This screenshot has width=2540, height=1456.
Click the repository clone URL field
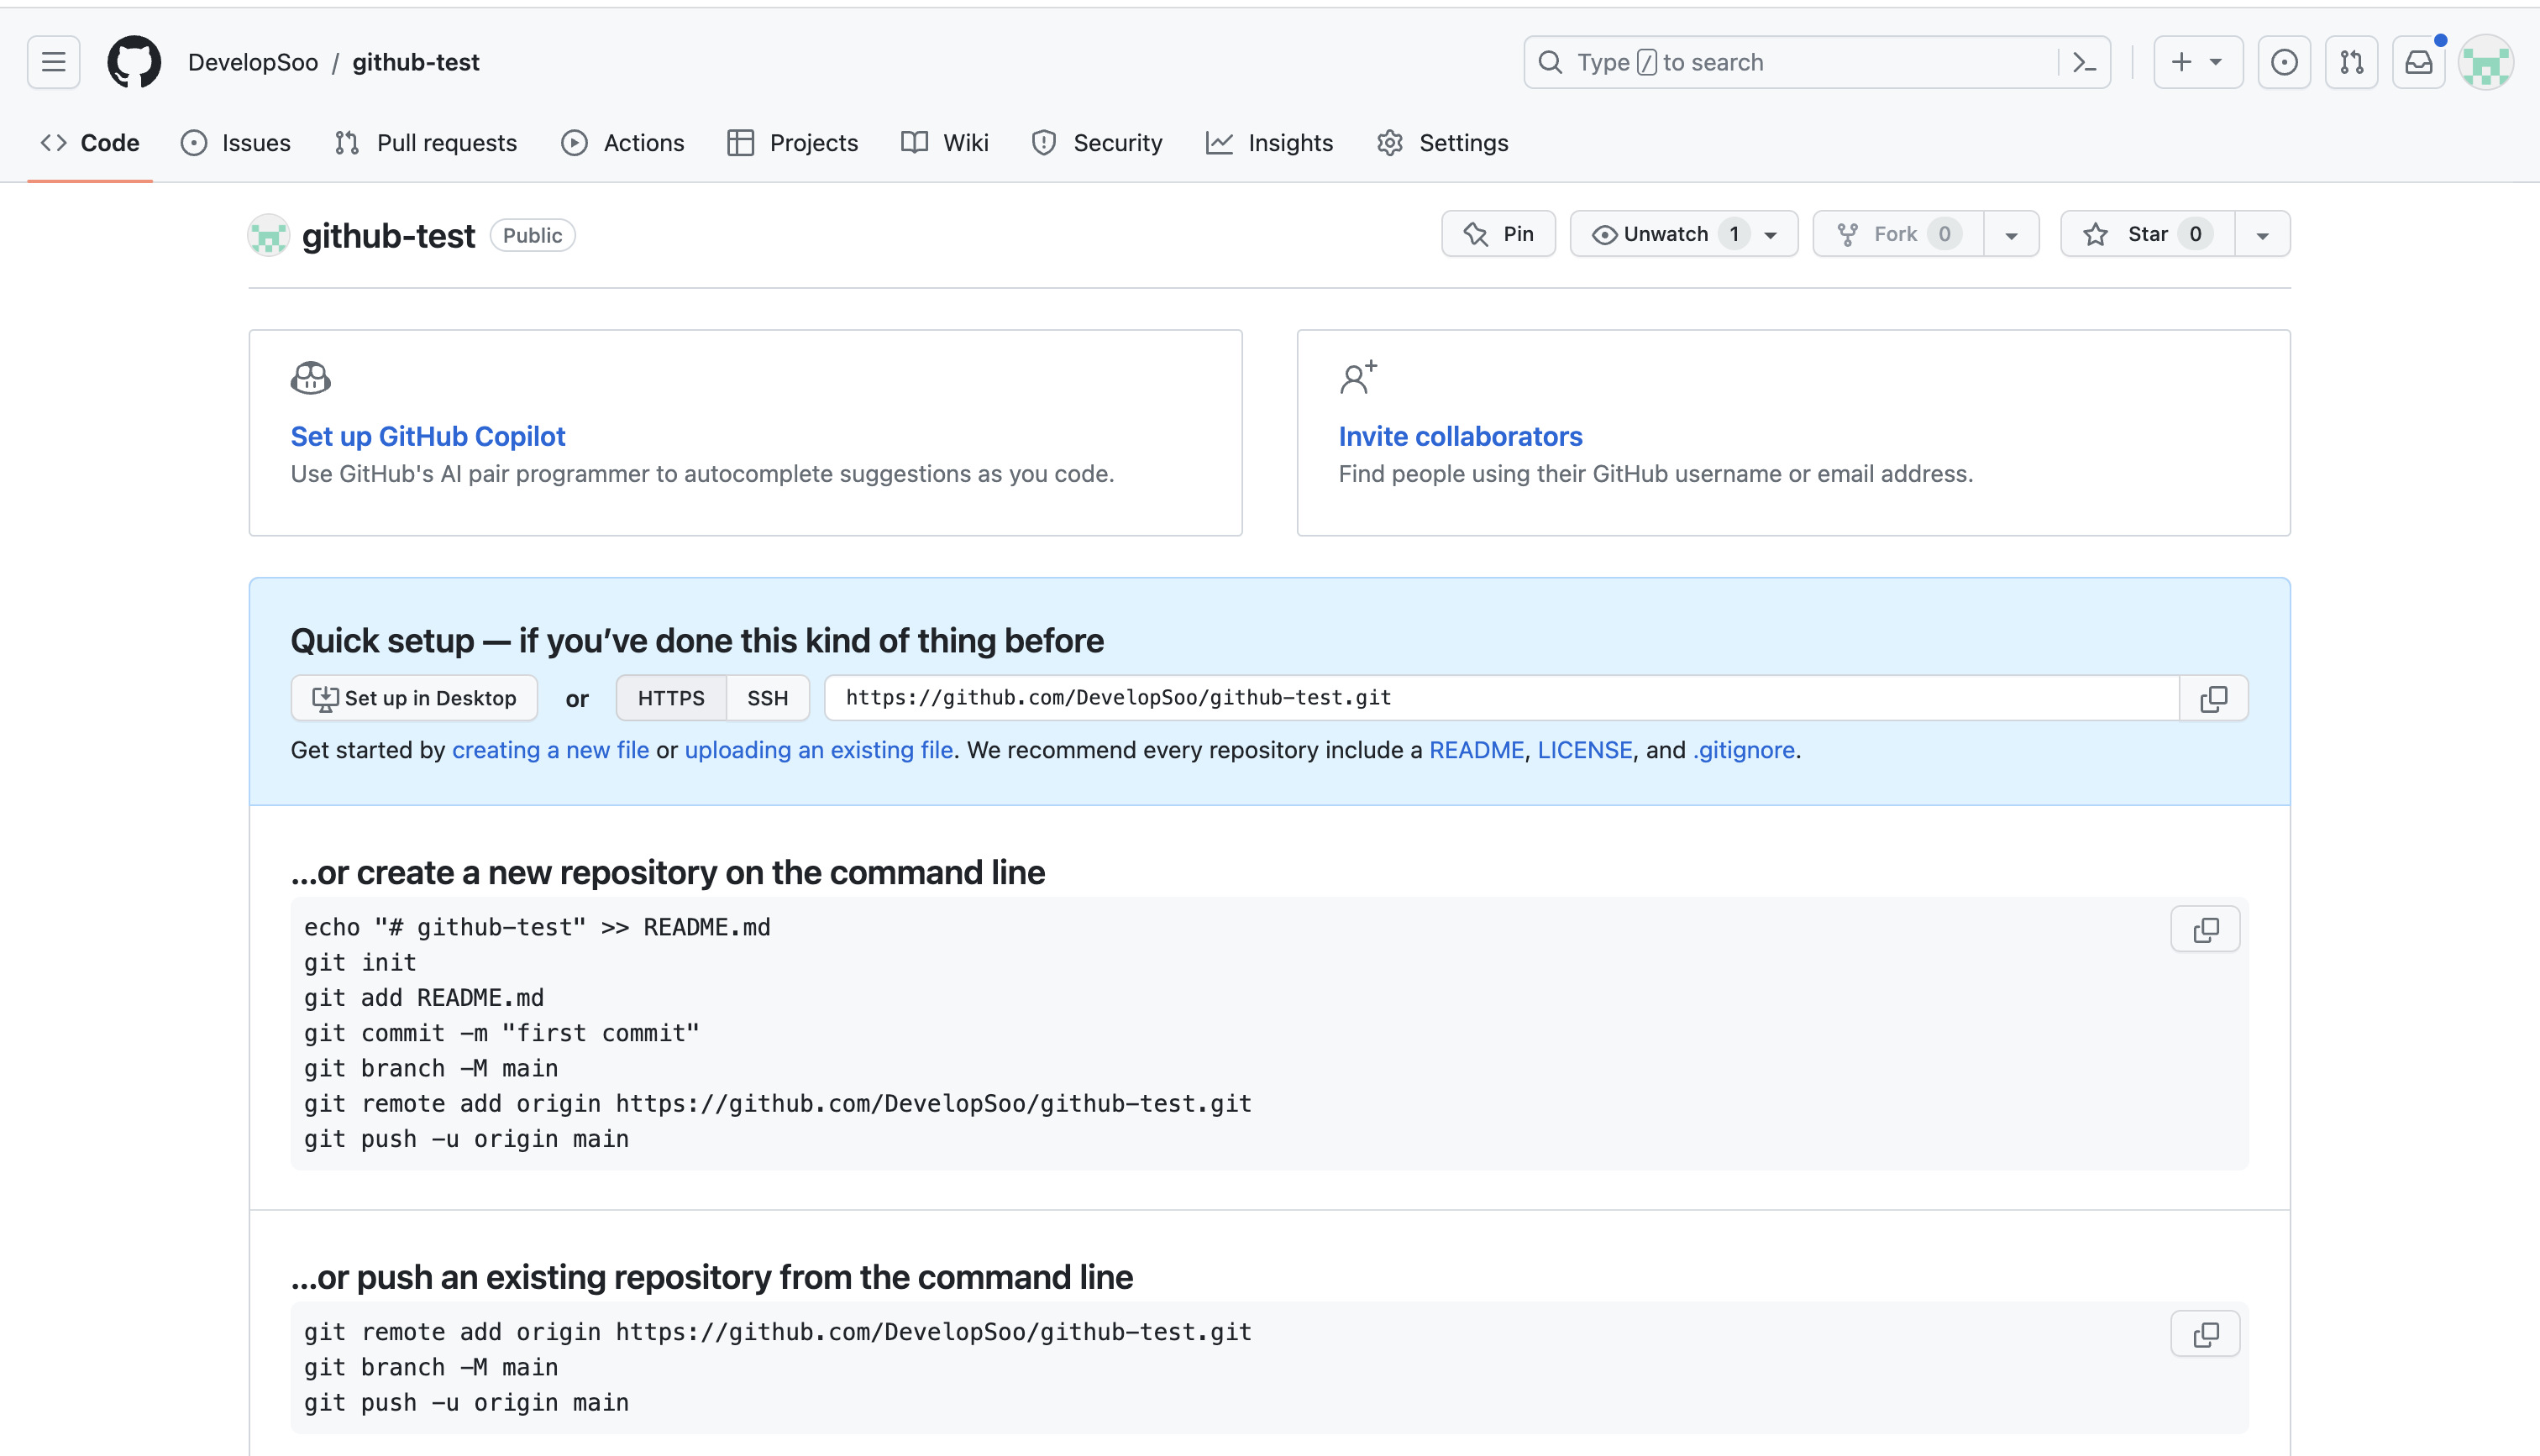pos(1502,698)
